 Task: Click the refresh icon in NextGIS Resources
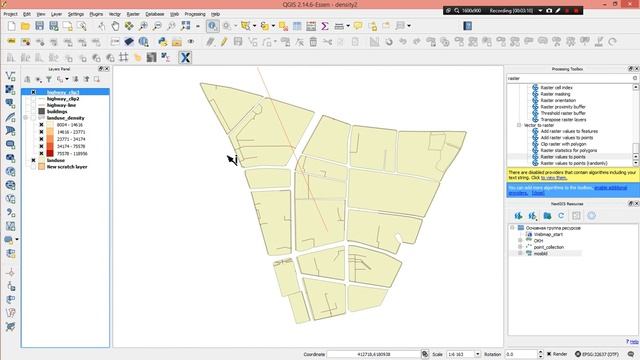click(561, 216)
